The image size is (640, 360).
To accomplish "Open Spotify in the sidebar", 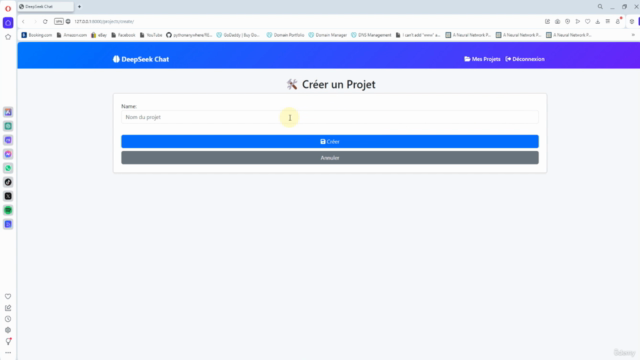I will click(x=8, y=210).
